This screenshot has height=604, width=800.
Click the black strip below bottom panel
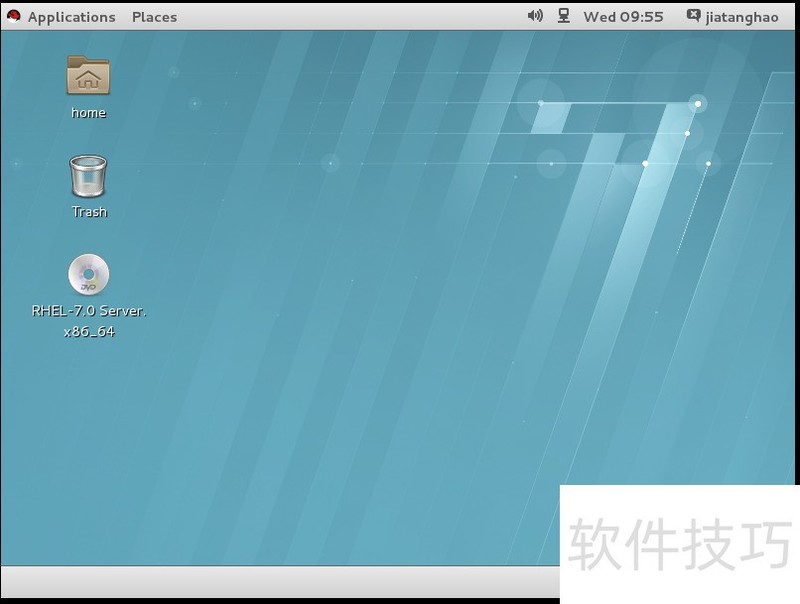280,599
